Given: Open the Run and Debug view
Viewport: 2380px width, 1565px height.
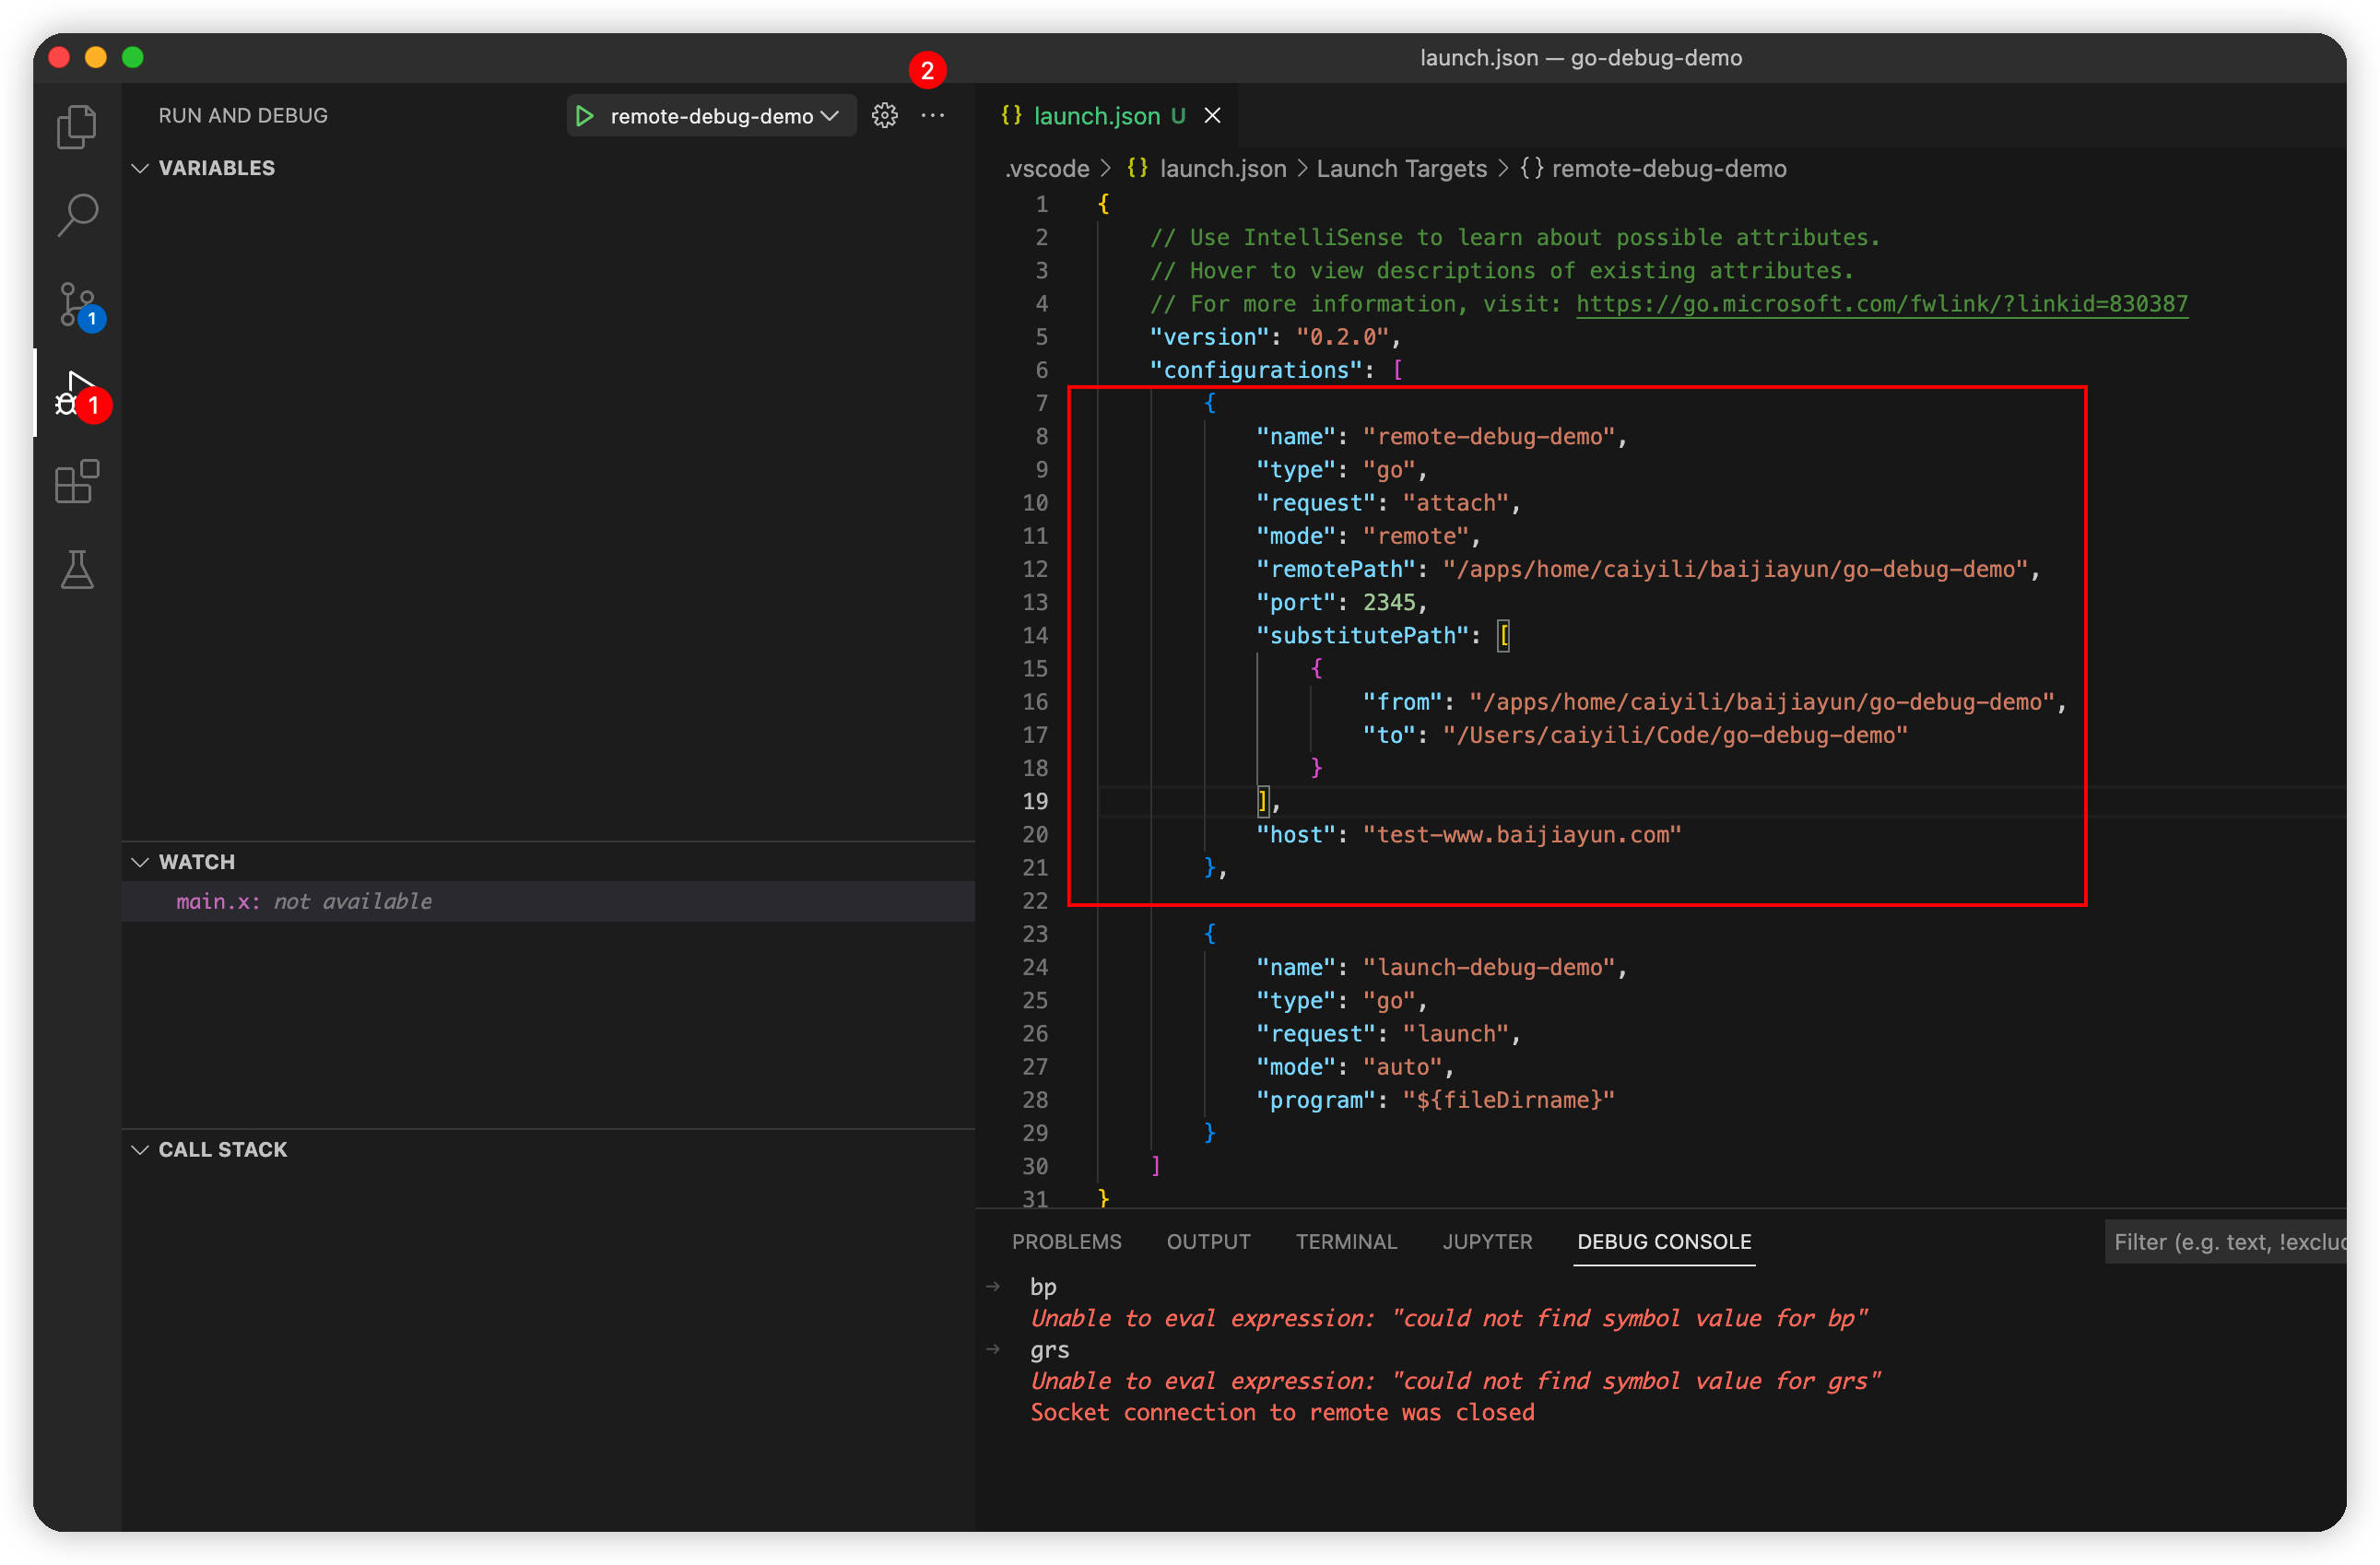Looking at the screenshot, I should pos(77,393).
